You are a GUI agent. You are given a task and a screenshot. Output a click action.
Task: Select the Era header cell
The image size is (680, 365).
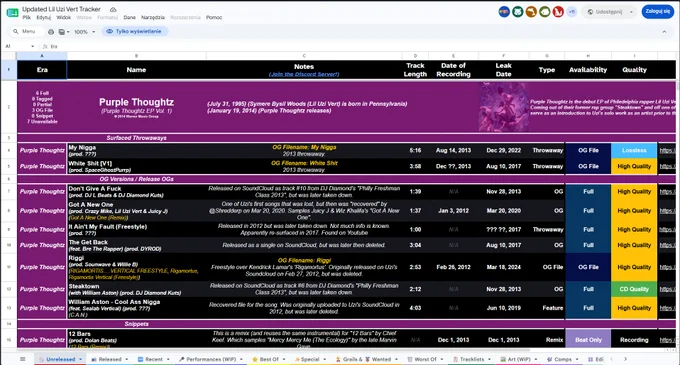(x=42, y=70)
